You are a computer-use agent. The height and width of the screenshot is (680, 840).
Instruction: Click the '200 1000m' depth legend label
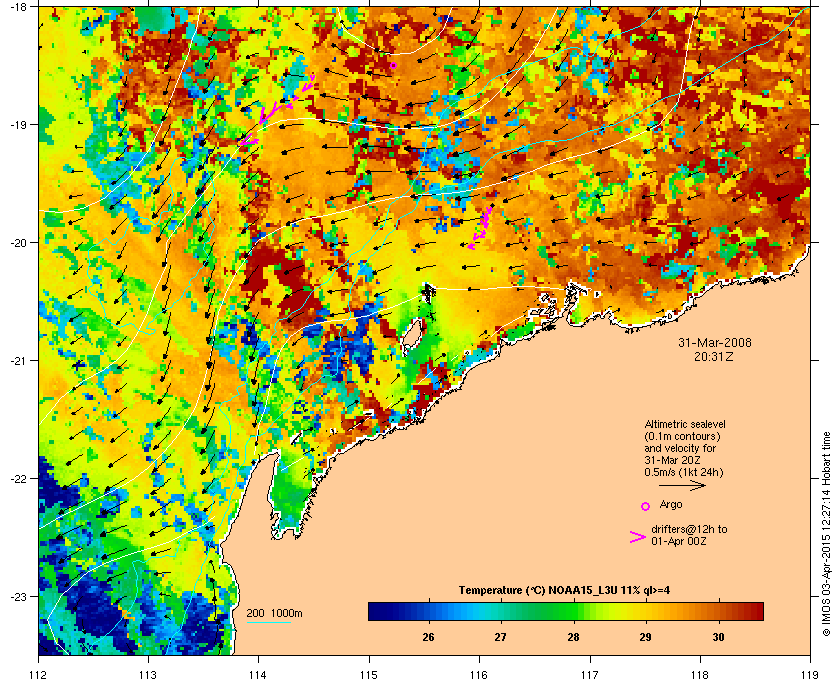(274, 614)
